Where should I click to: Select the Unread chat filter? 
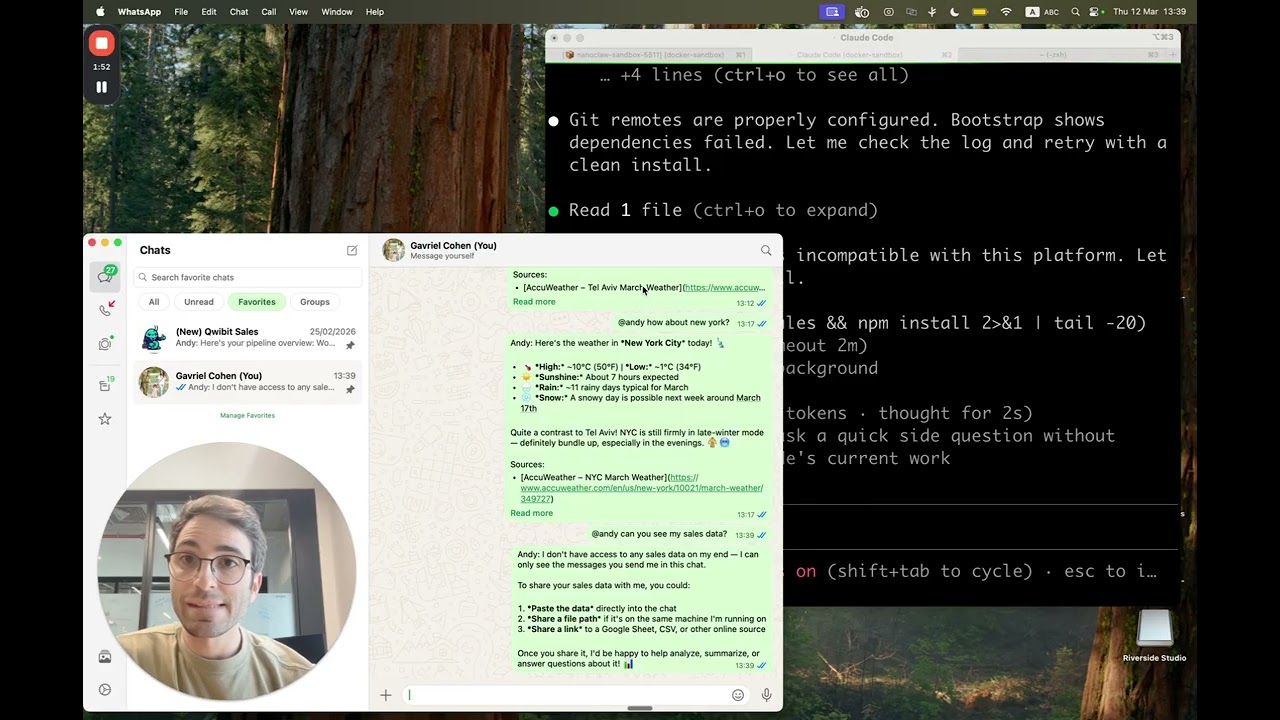pyautogui.click(x=199, y=301)
